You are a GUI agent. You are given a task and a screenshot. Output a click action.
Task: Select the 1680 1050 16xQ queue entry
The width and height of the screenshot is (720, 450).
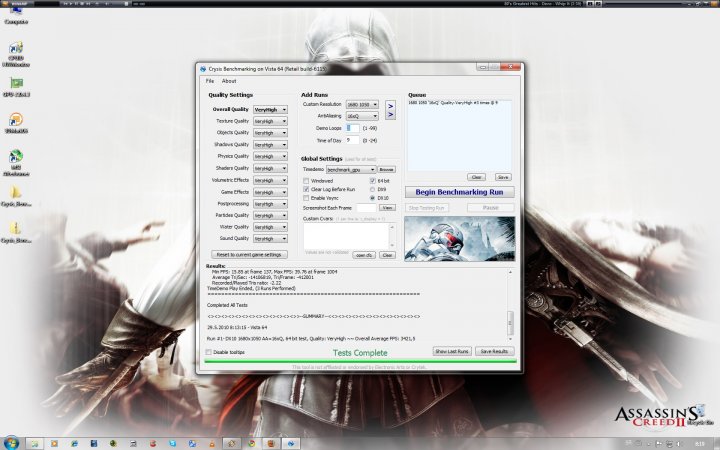pyautogui.click(x=453, y=103)
